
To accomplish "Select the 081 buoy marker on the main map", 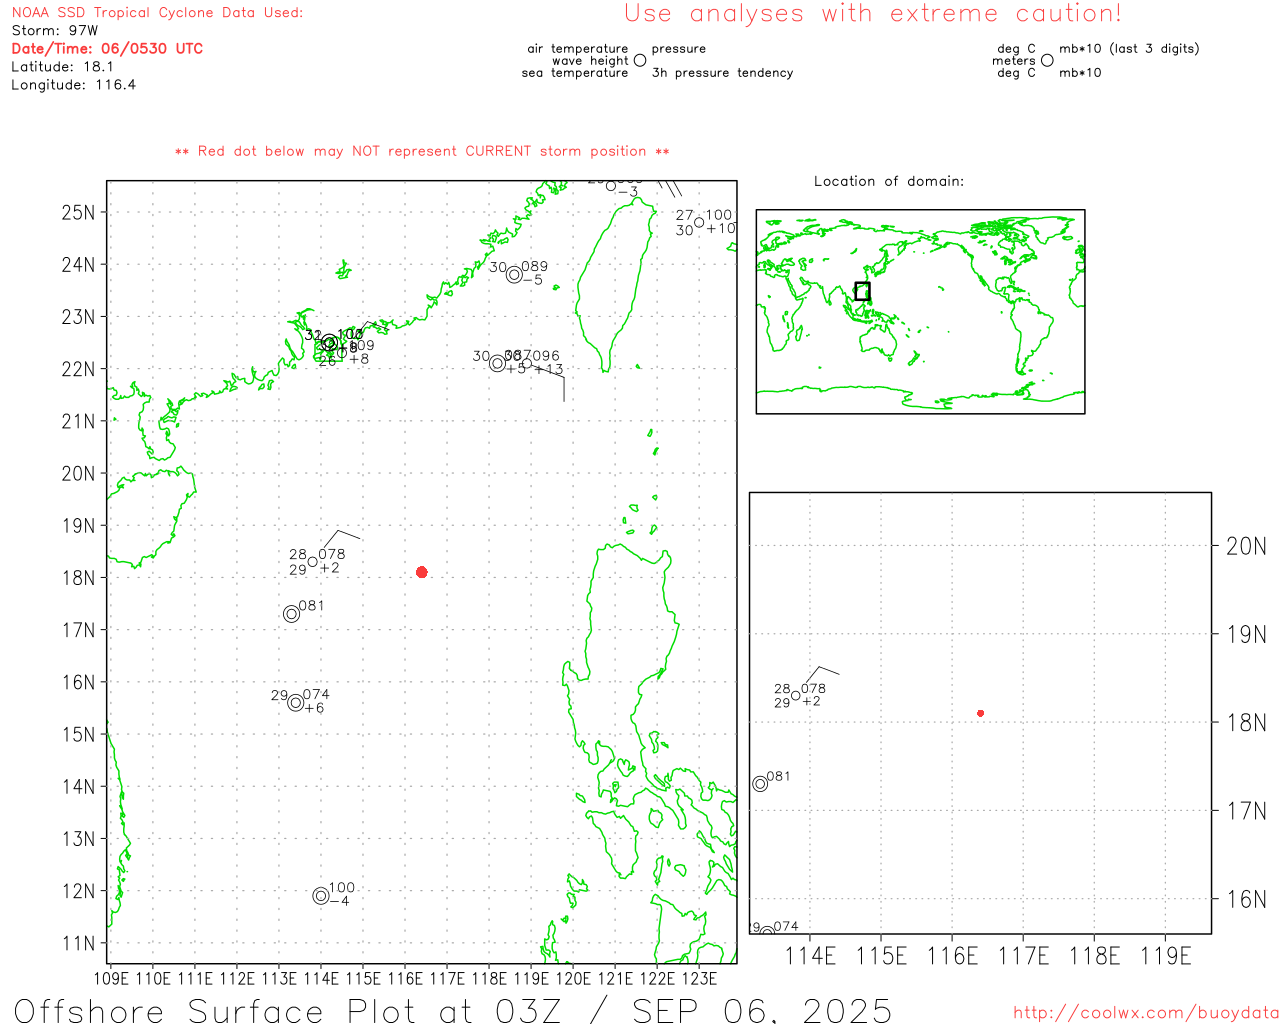I will tap(292, 614).
